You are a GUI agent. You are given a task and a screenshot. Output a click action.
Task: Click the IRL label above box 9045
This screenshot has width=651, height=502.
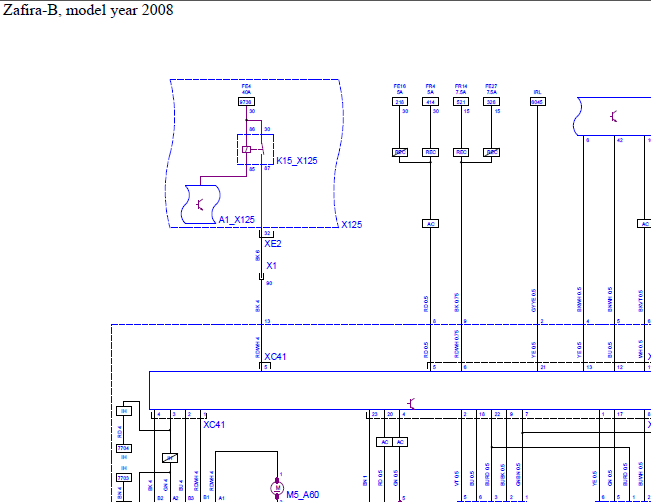(x=538, y=92)
